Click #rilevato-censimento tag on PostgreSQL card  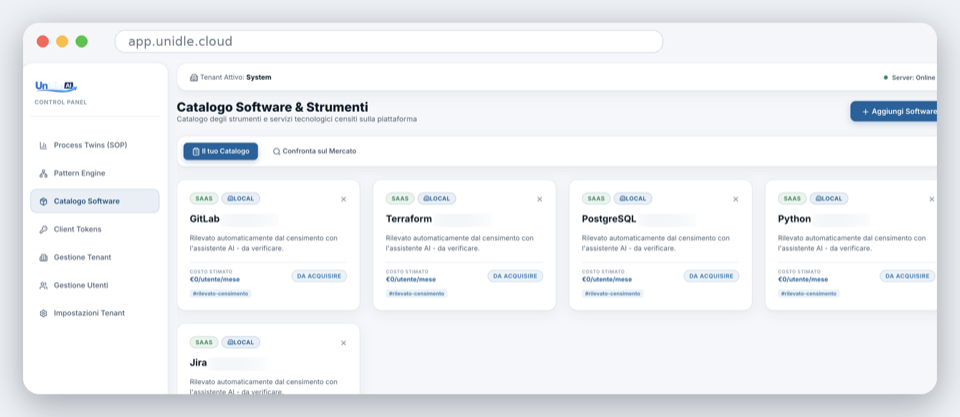tap(612, 294)
